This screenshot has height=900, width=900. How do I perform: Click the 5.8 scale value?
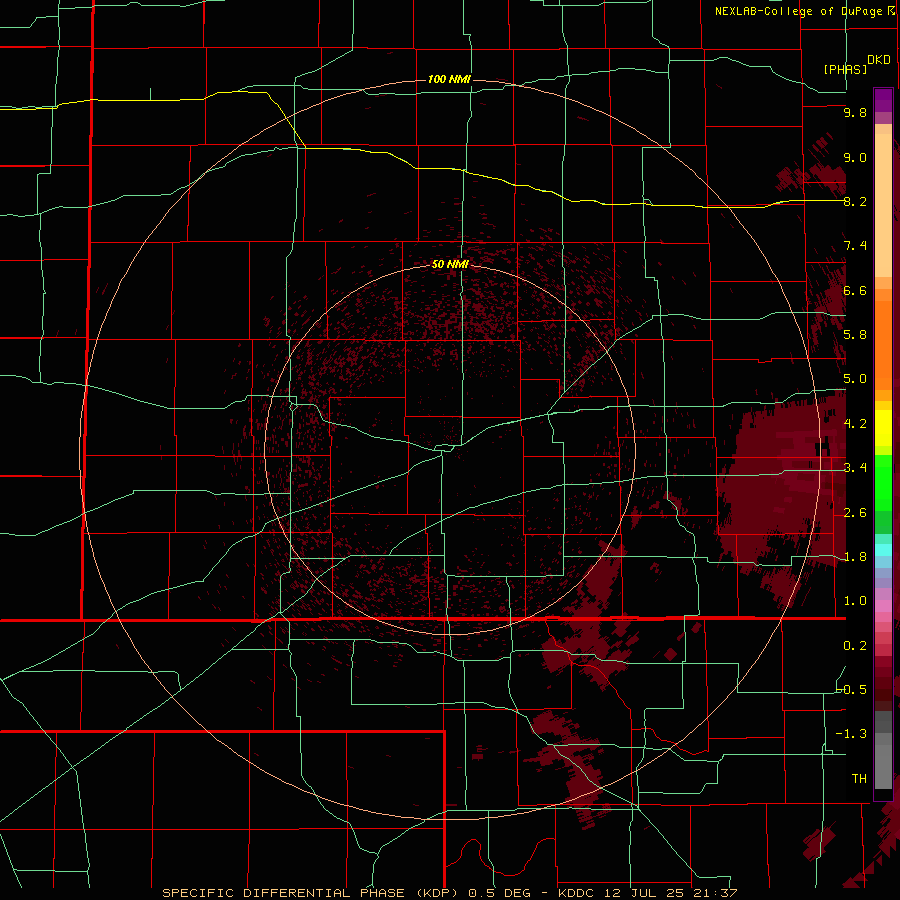pyautogui.click(x=855, y=335)
